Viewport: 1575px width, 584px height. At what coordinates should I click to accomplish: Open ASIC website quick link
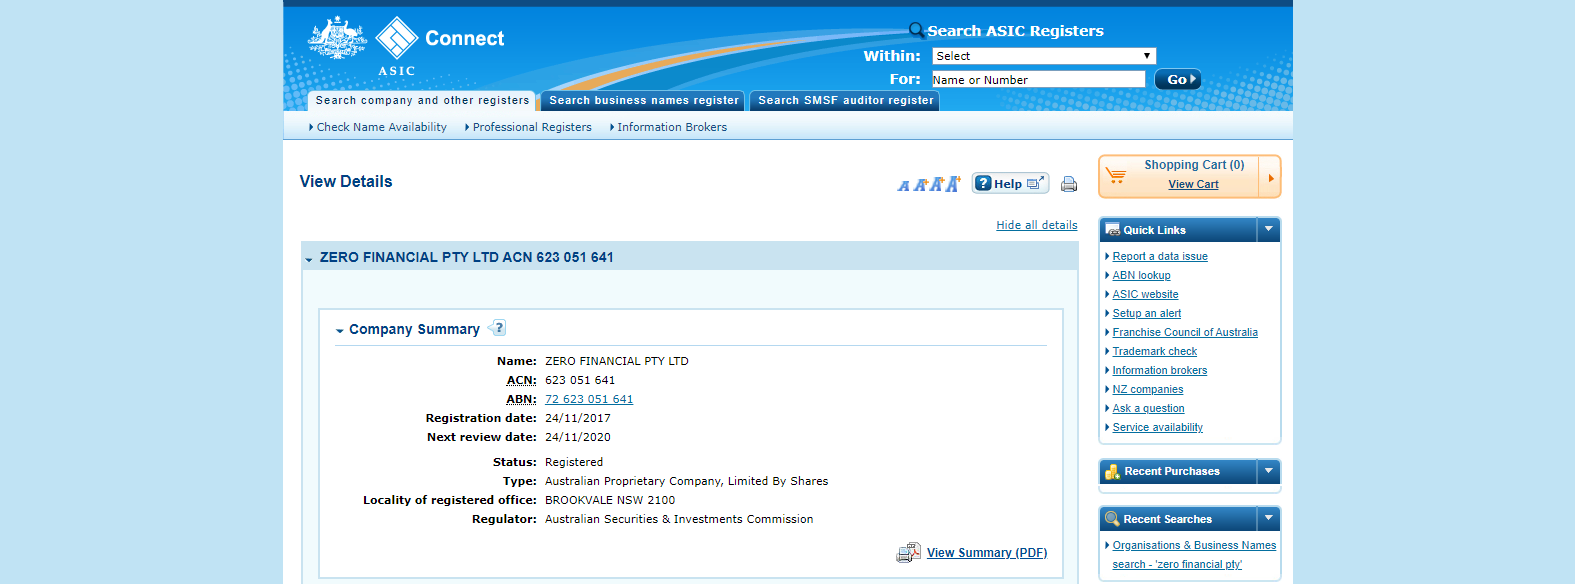[x=1145, y=294]
